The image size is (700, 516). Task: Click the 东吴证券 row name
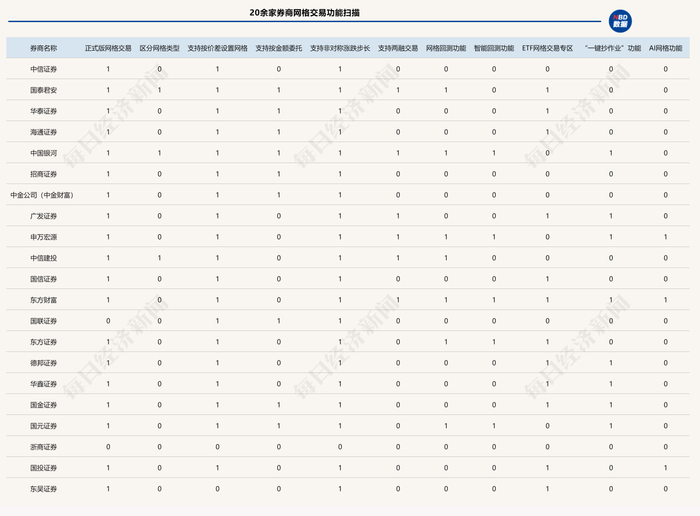(x=43, y=489)
